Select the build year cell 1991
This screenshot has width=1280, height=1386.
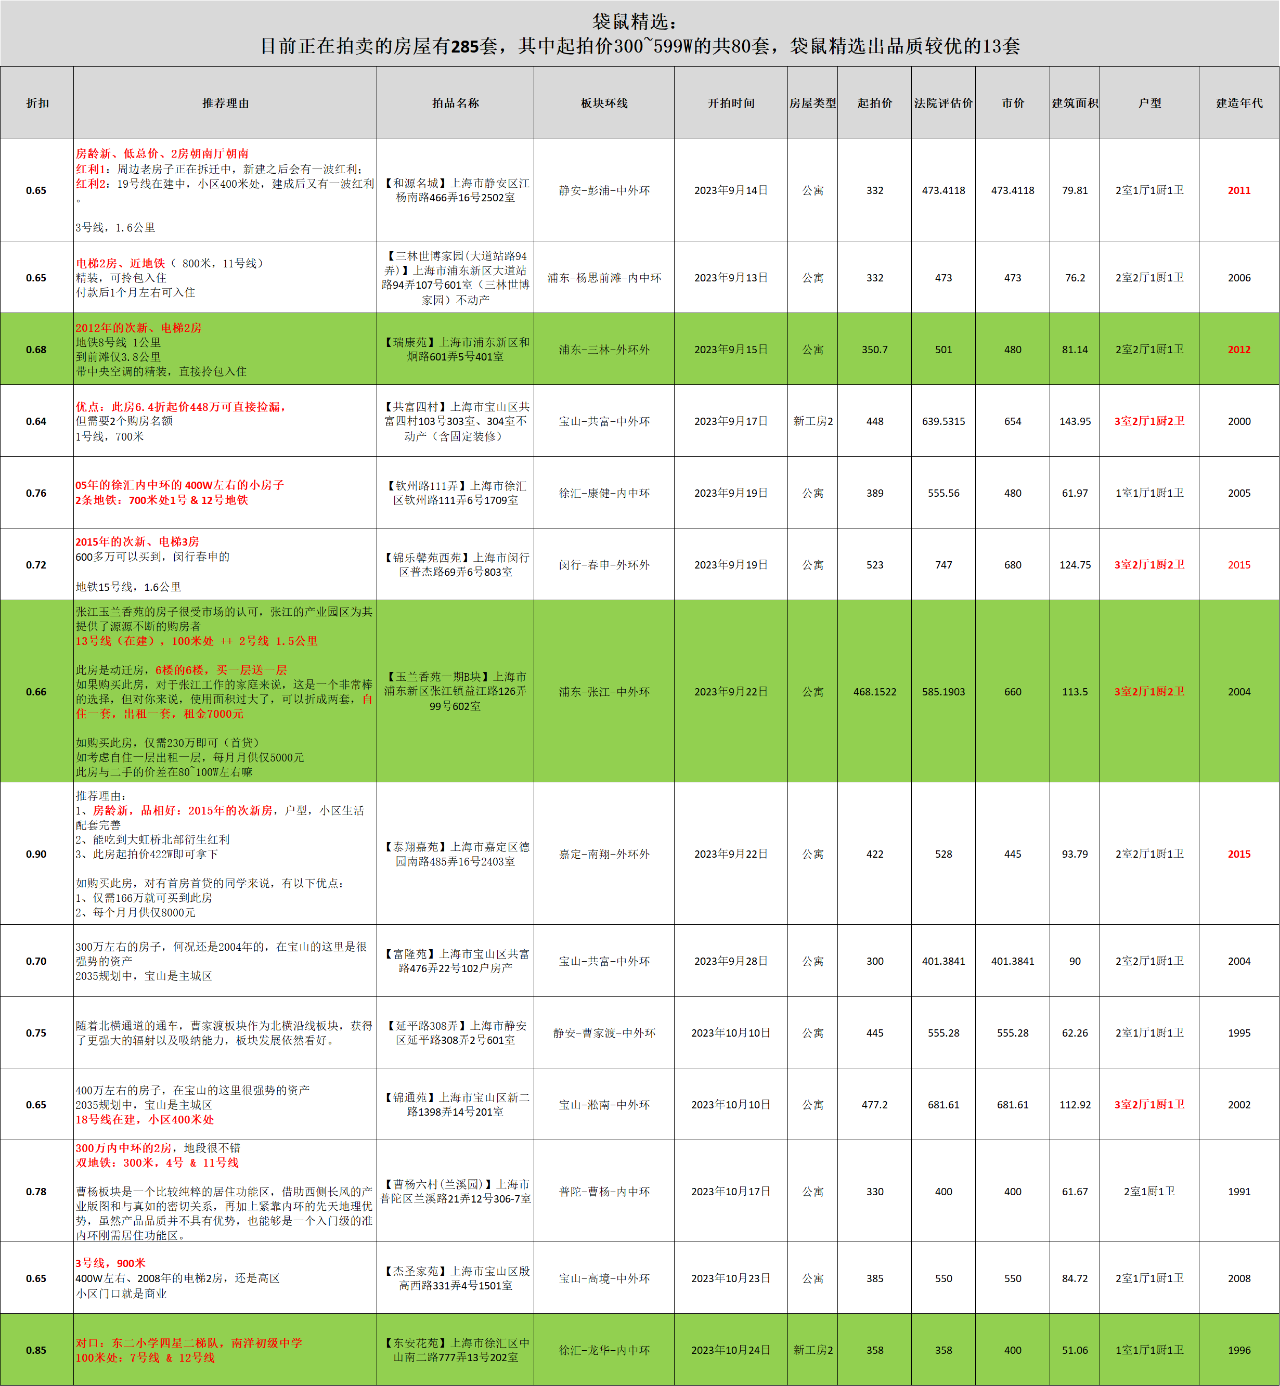1239,1192
